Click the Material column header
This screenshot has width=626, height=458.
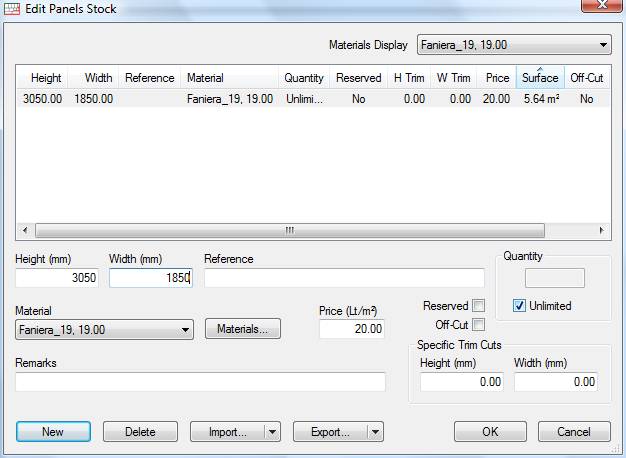[229, 78]
